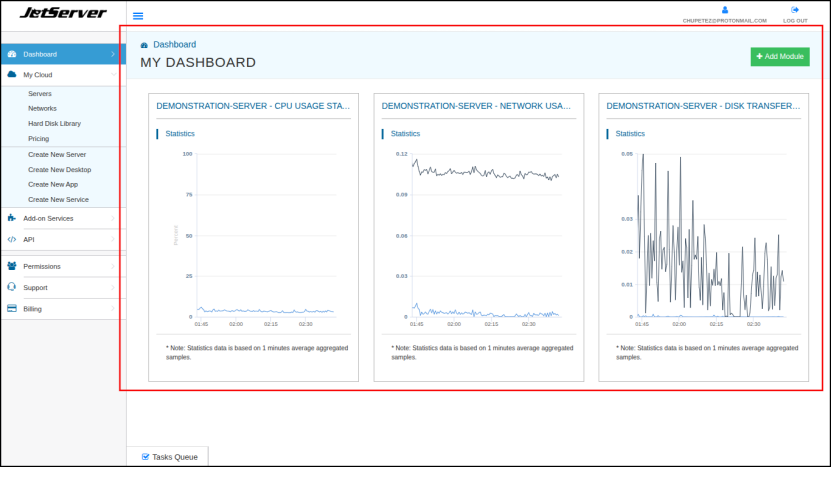
Task: Open Servers in the sidebar
Action: click(40, 93)
